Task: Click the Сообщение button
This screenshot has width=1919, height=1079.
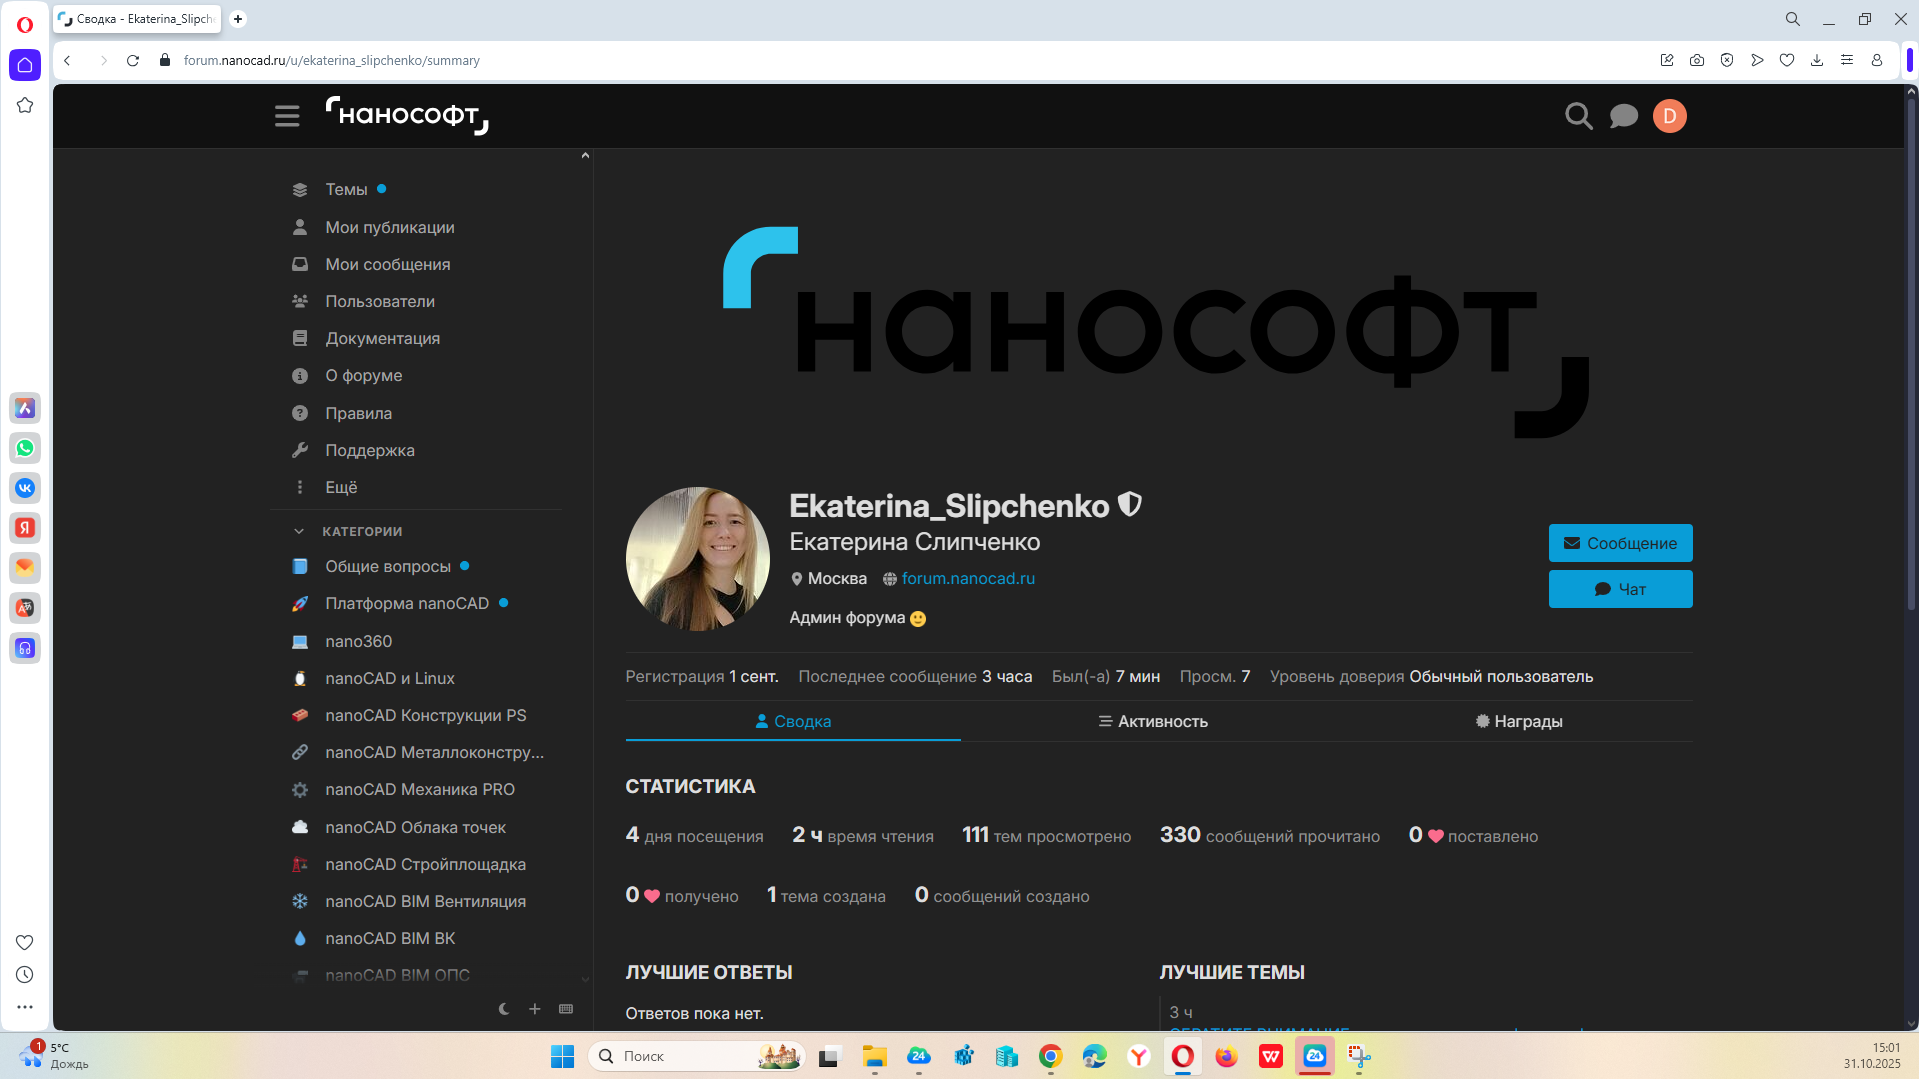Action: click(1620, 543)
